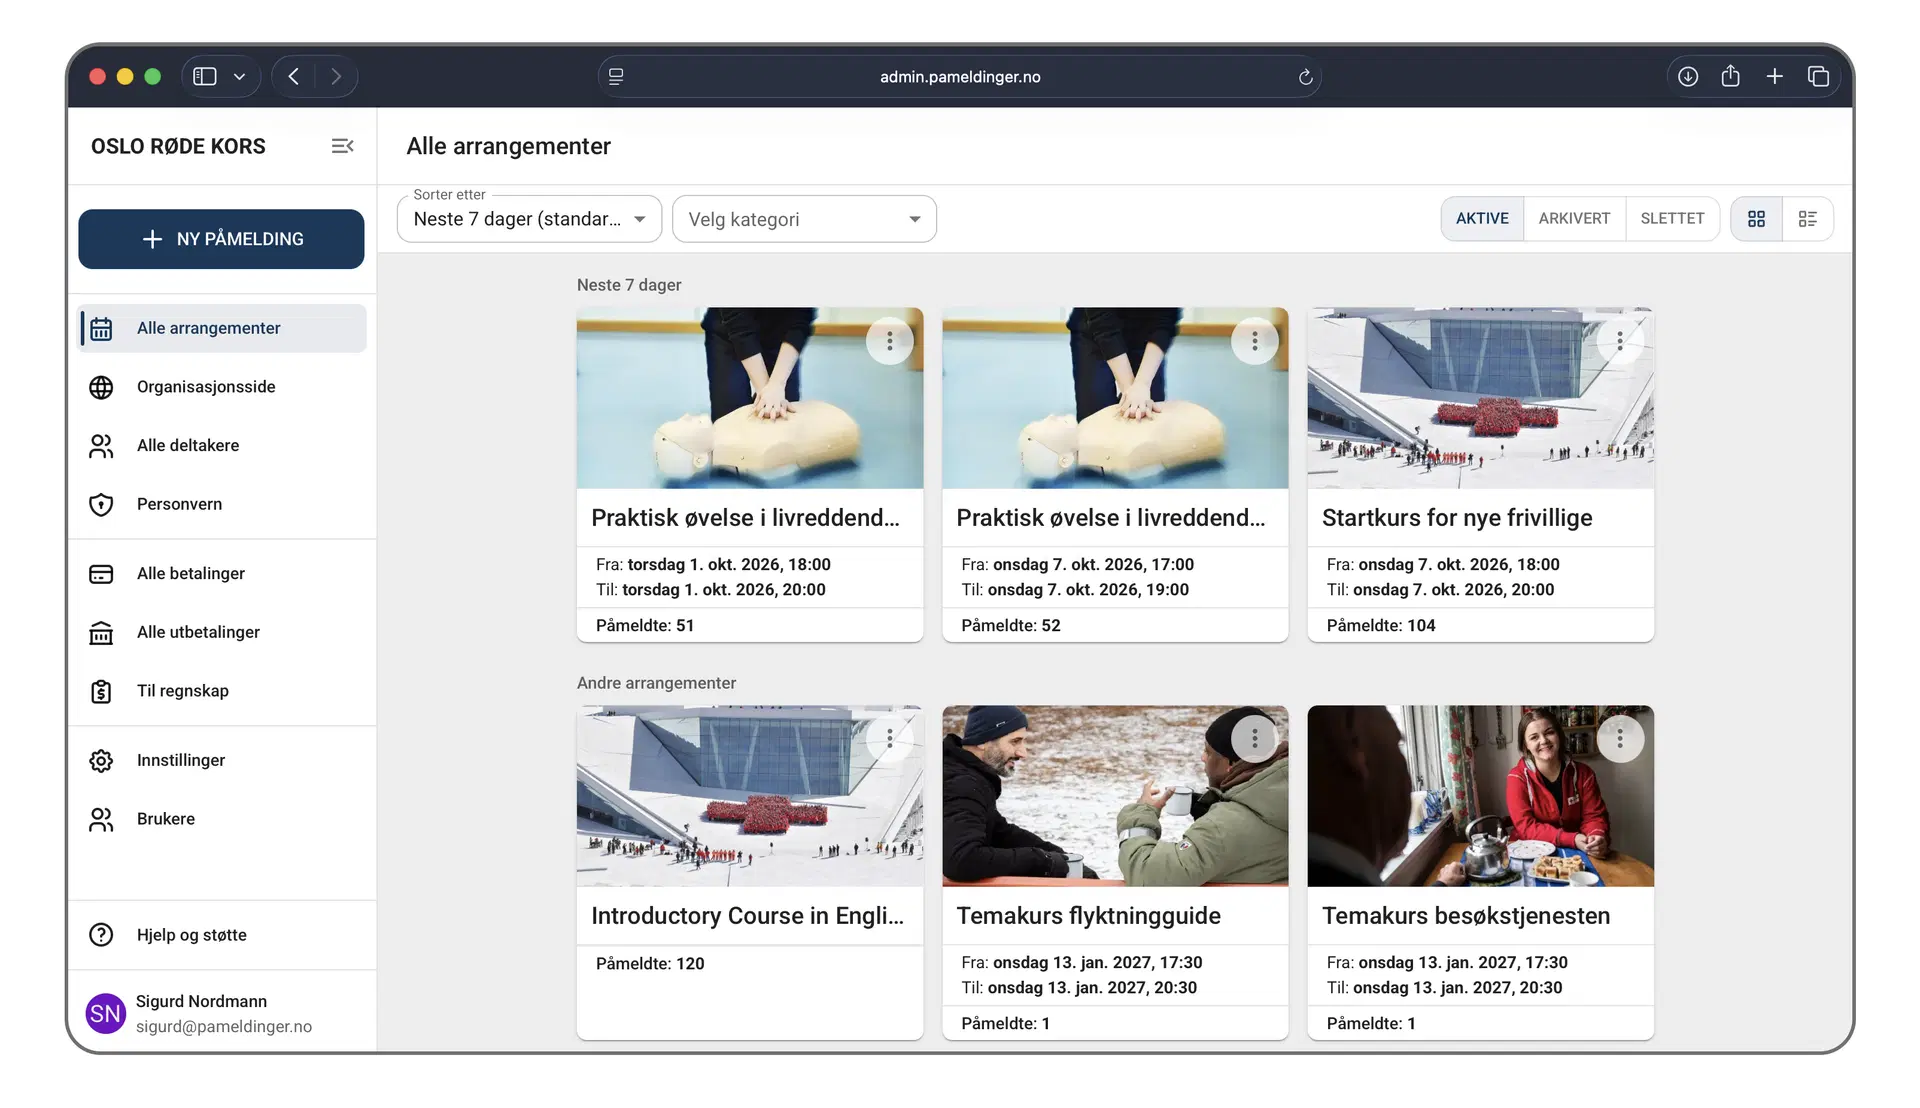
Task: Switch to list view layout
Action: point(1807,219)
